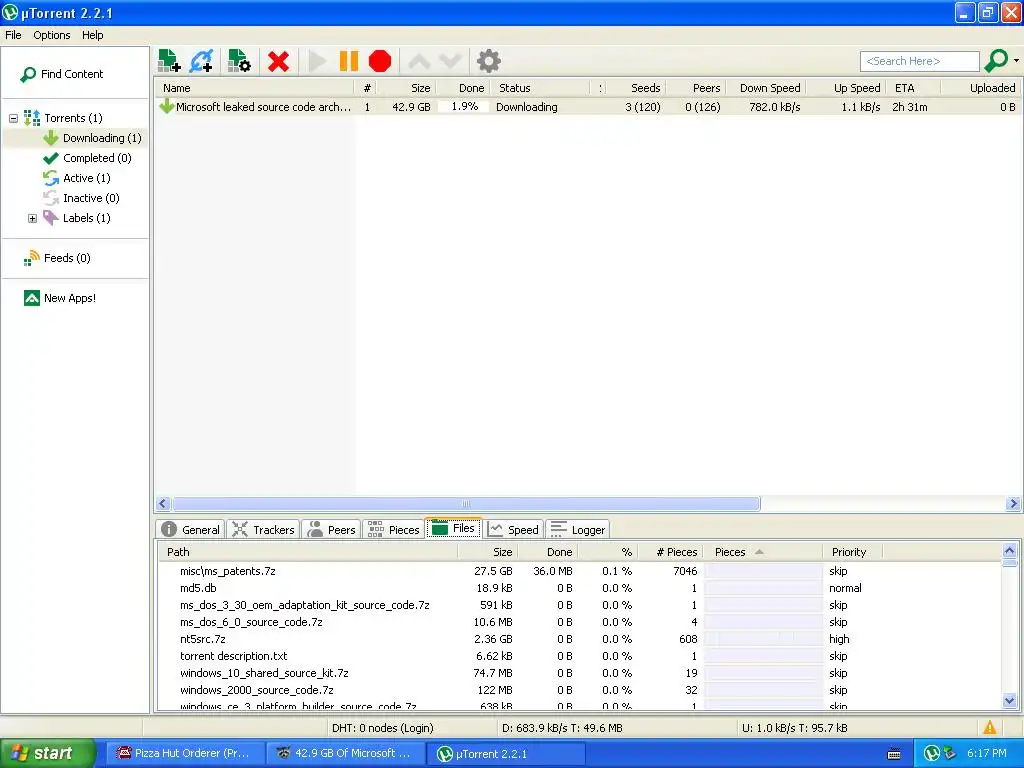The height and width of the screenshot is (768, 1024).
Task: Open the Options menu
Action: (52, 35)
